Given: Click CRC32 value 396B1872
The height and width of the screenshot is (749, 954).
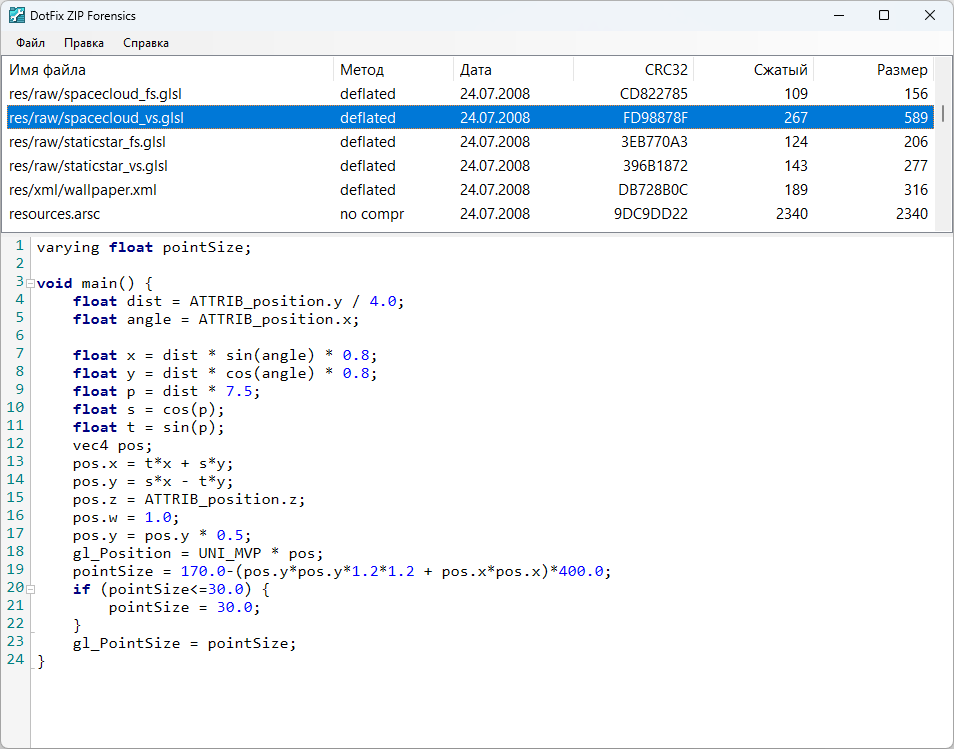Looking at the screenshot, I should click(655, 165).
